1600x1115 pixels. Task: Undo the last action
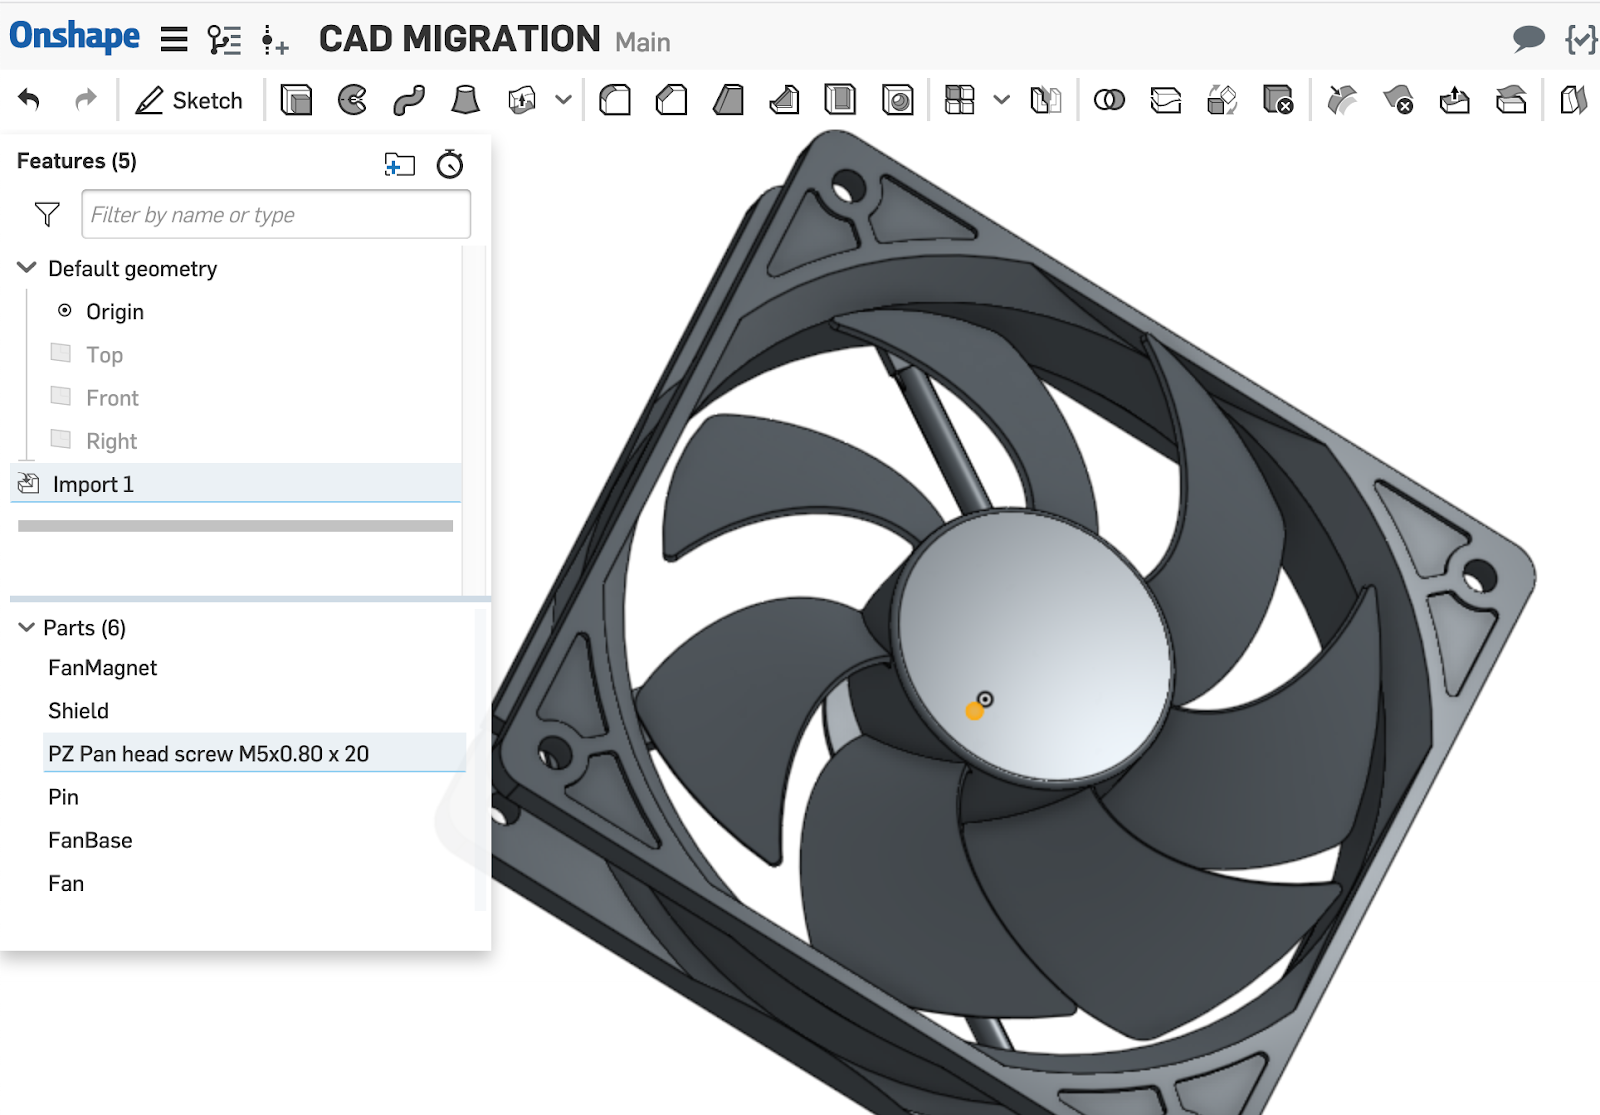(29, 100)
